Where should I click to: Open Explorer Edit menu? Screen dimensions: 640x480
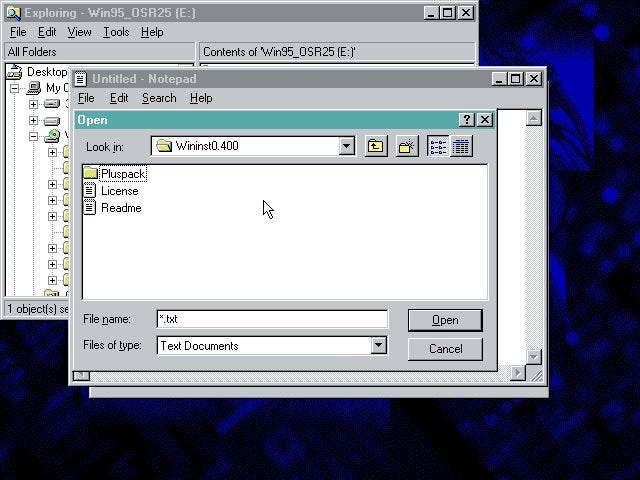(x=47, y=32)
